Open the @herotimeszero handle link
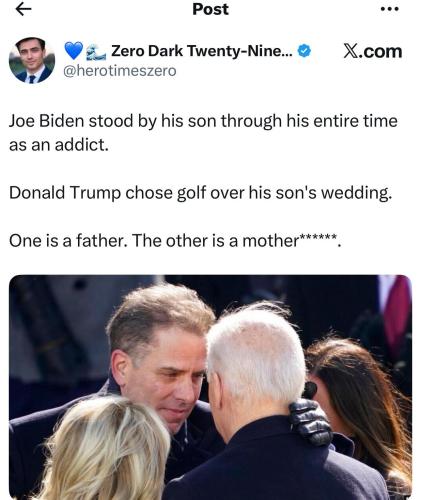 point(120,71)
